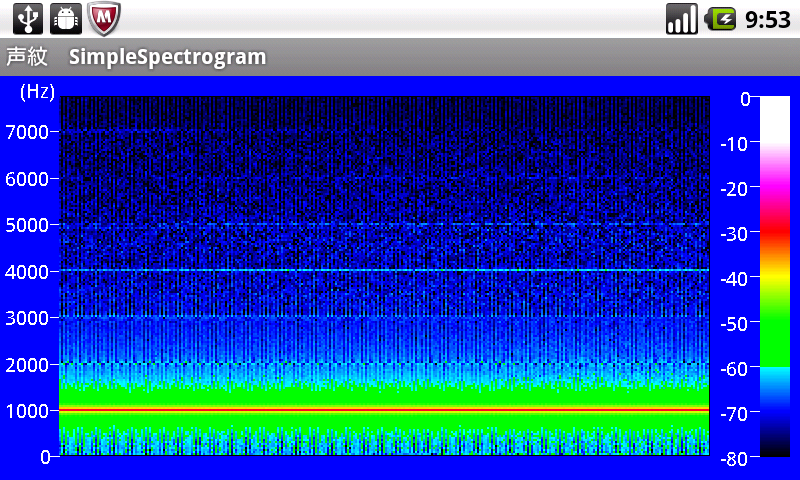Screen dimensions: 800x480
Task: Tap the black bottom segment of the color bar
Action: coord(775,448)
